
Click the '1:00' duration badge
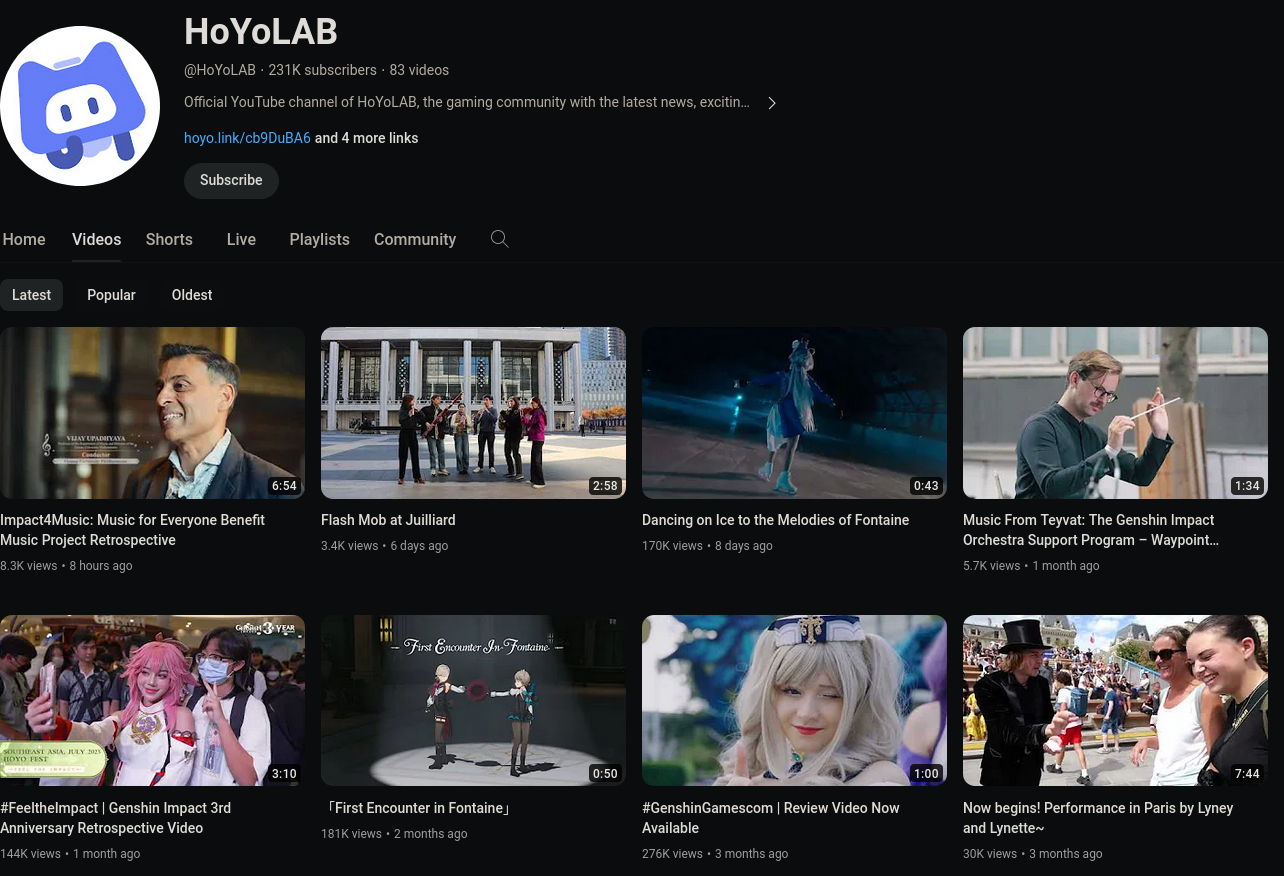pos(926,774)
